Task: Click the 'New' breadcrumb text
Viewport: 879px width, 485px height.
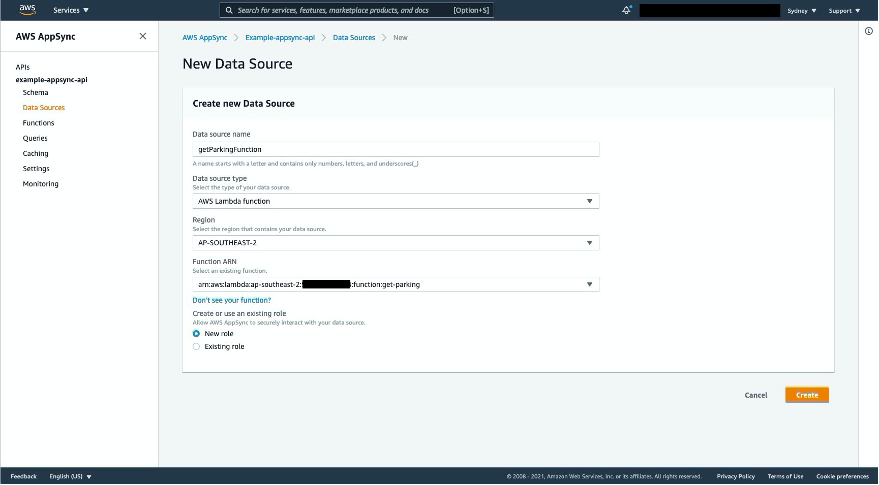Action: pos(400,38)
